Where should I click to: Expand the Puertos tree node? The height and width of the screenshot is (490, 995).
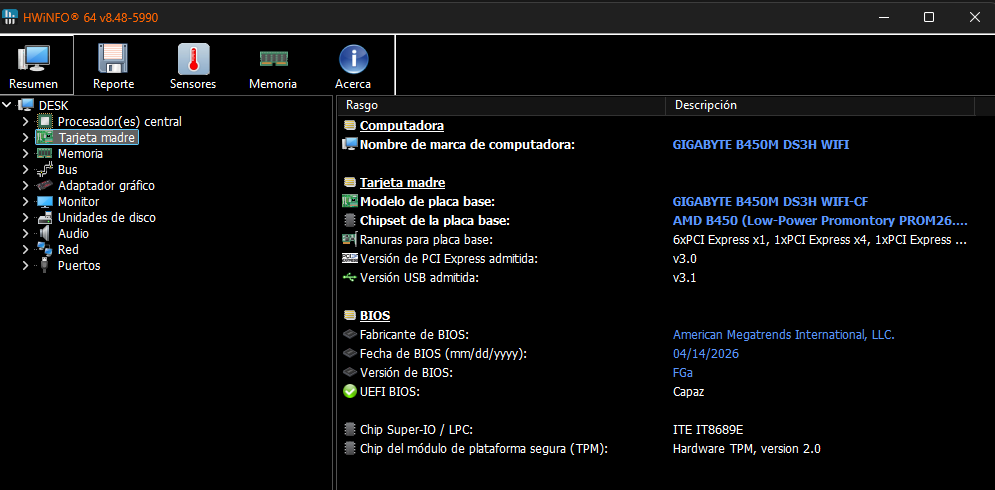(25, 265)
